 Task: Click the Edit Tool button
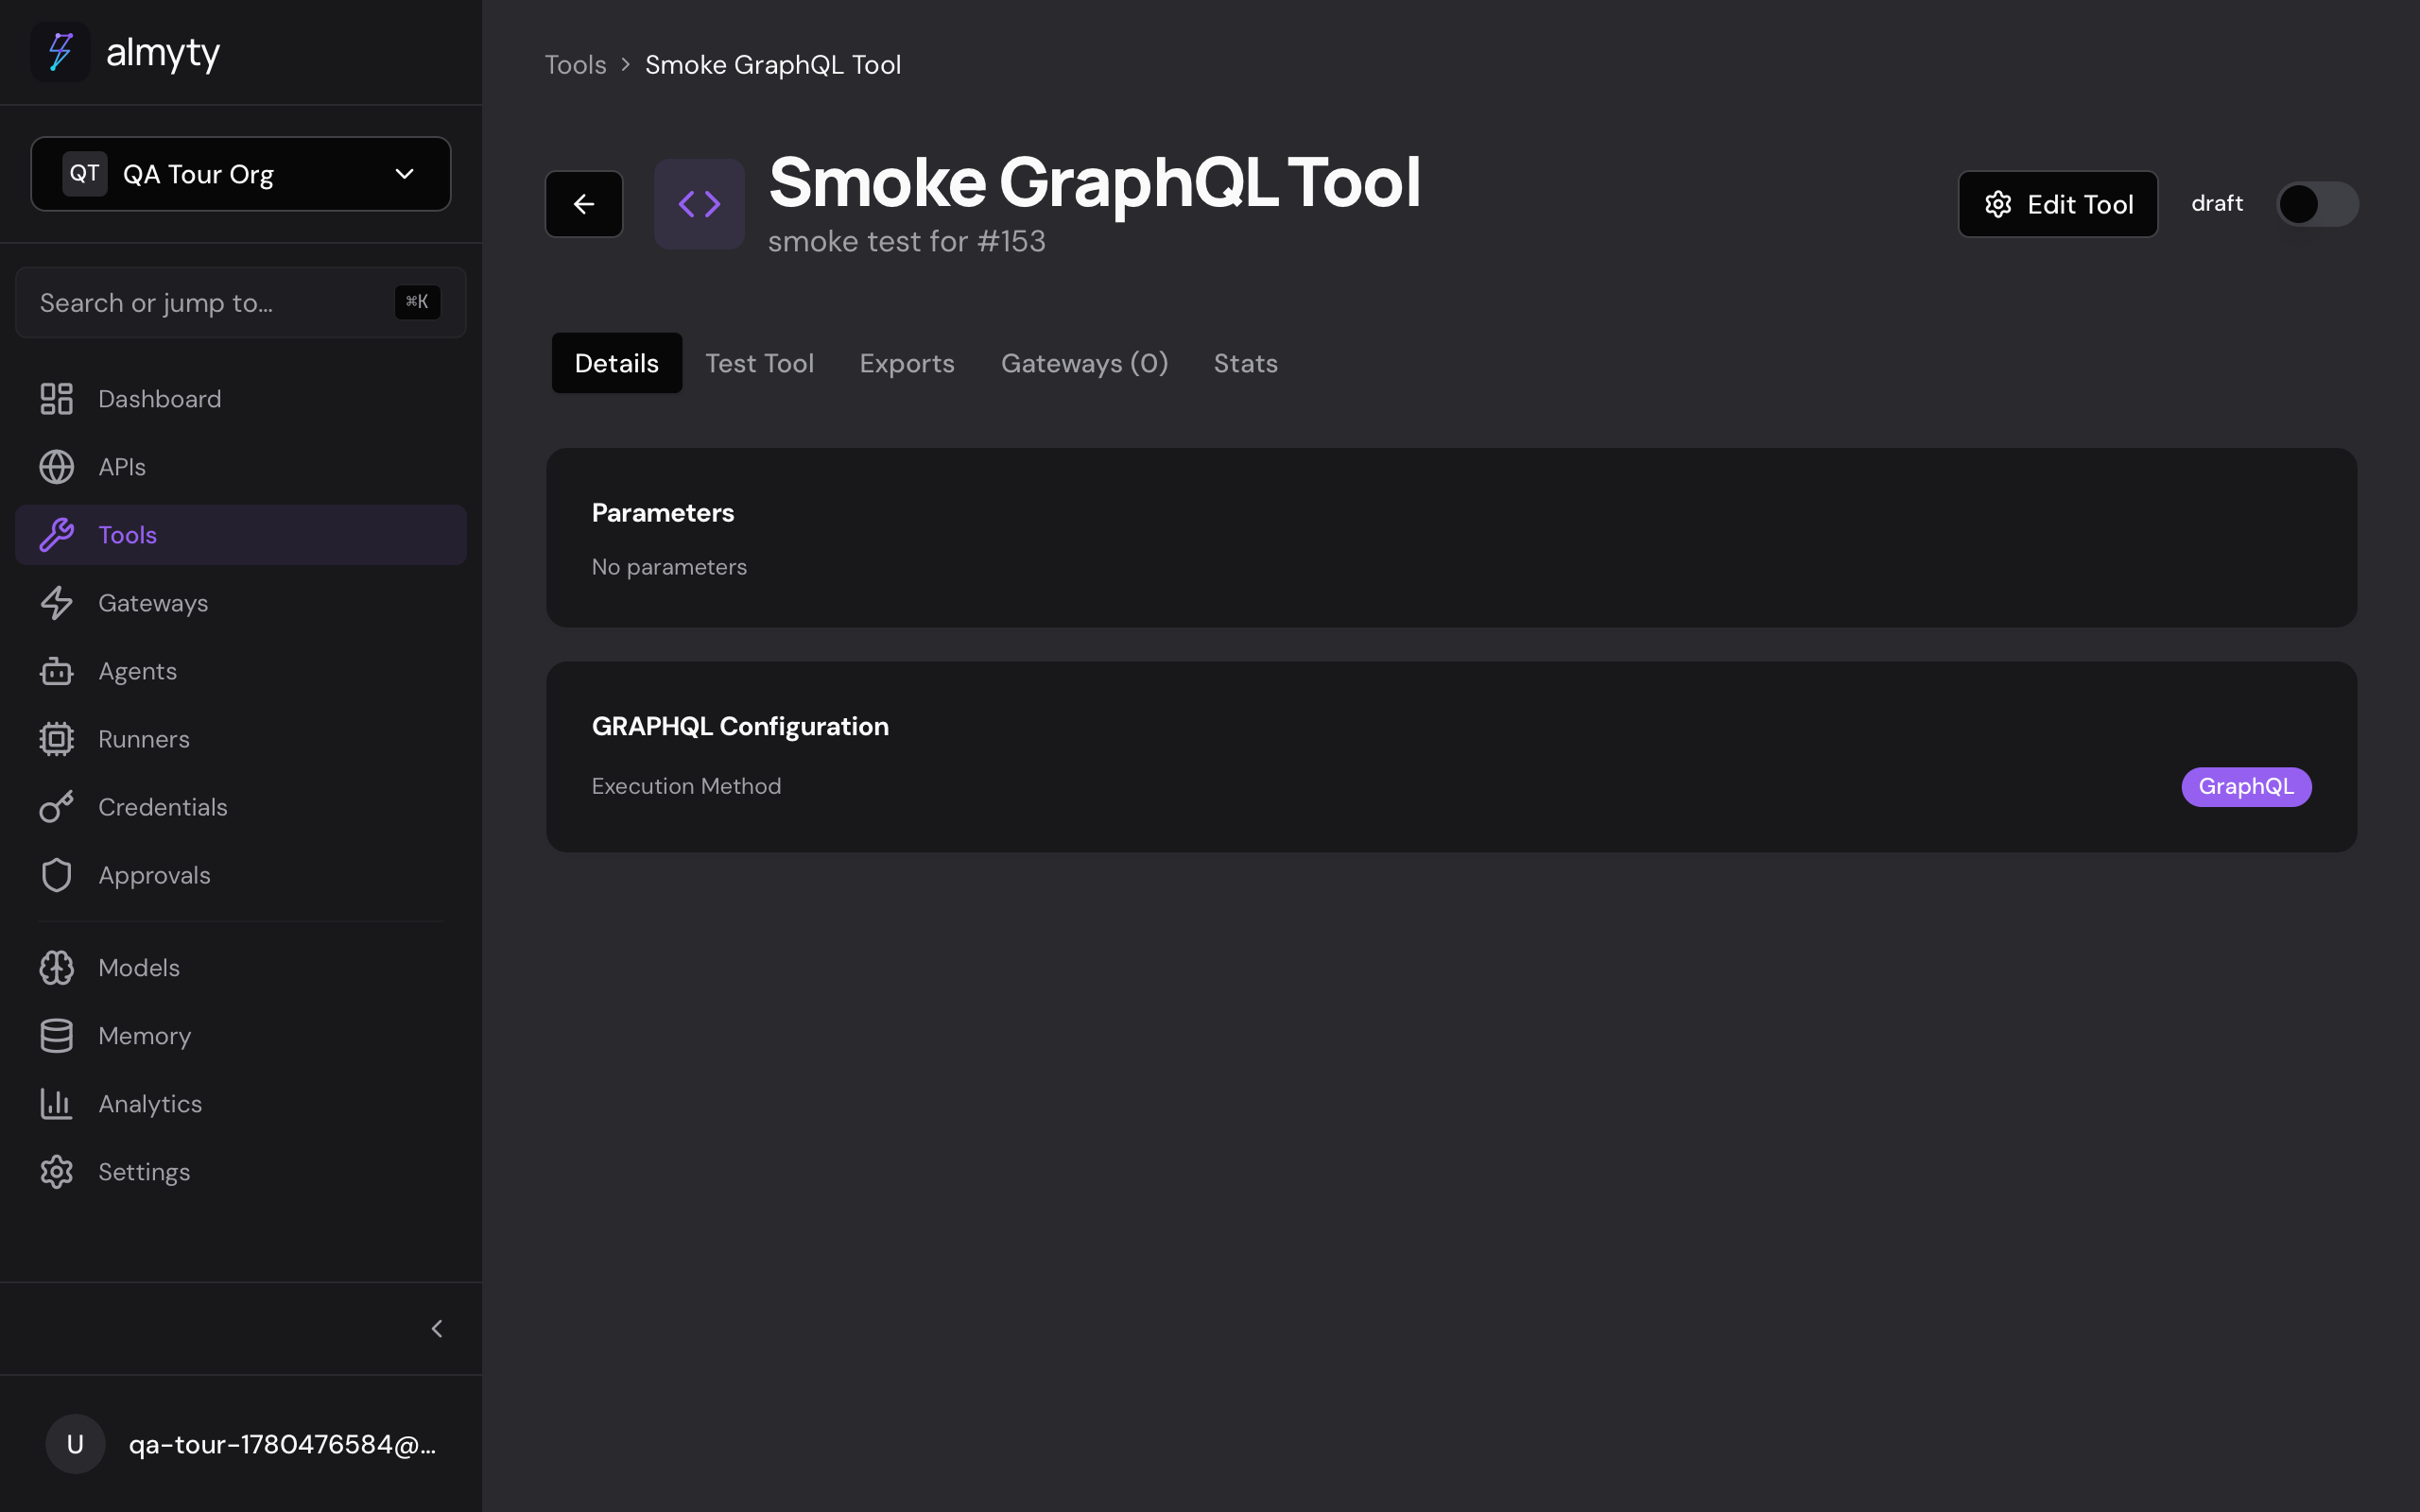(x=2058, y=204)
